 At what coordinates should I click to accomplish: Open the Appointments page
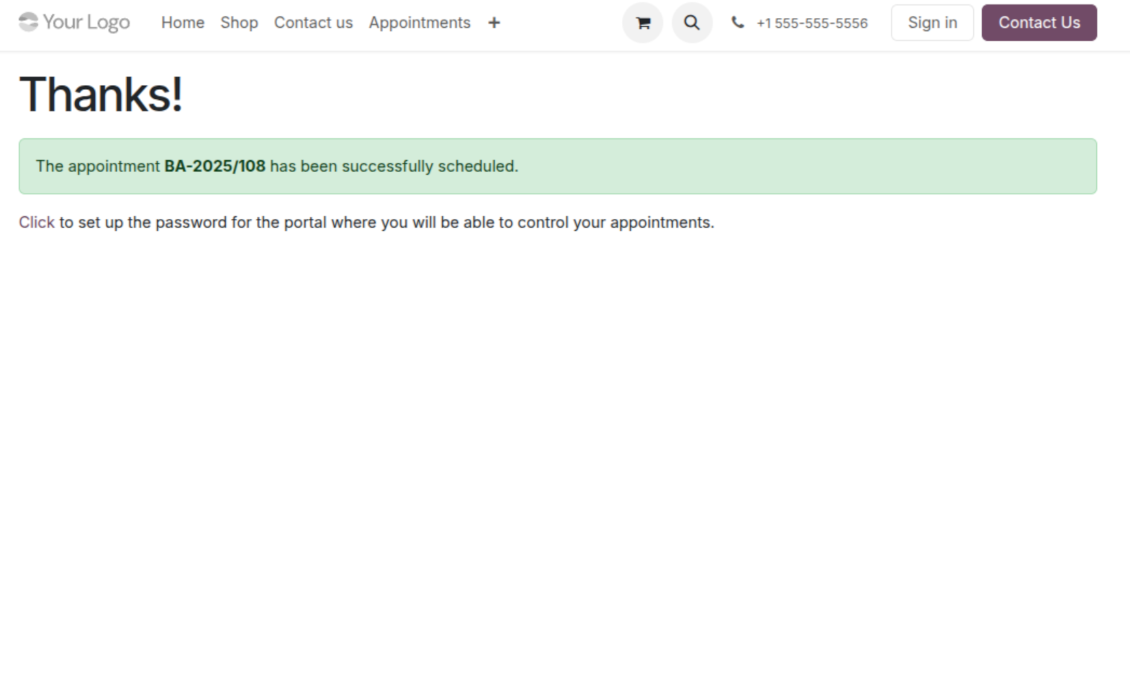pyautogui.click(x=419, y=23)
